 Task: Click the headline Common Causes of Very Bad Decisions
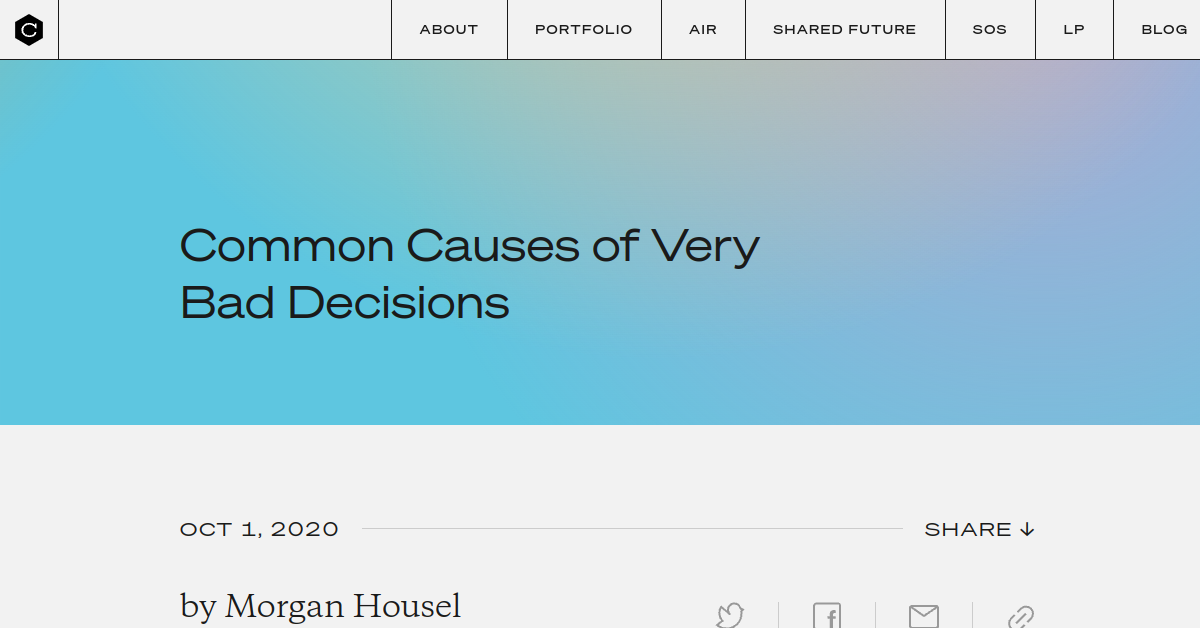tap(469, 273)
